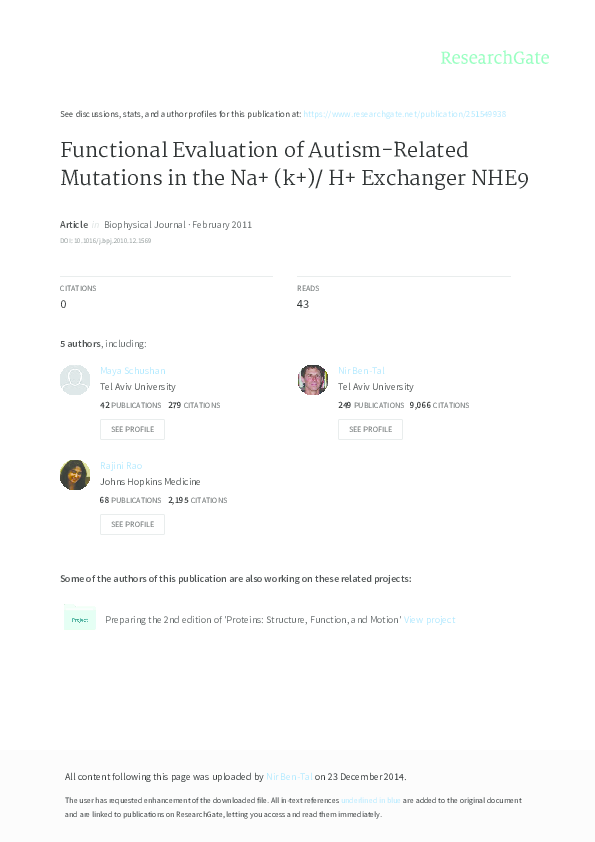The width and height of the screenshot is (595, 842).
Task: Click the 9,066 citations count for Ben-Tal
Action: click(420, 404)
